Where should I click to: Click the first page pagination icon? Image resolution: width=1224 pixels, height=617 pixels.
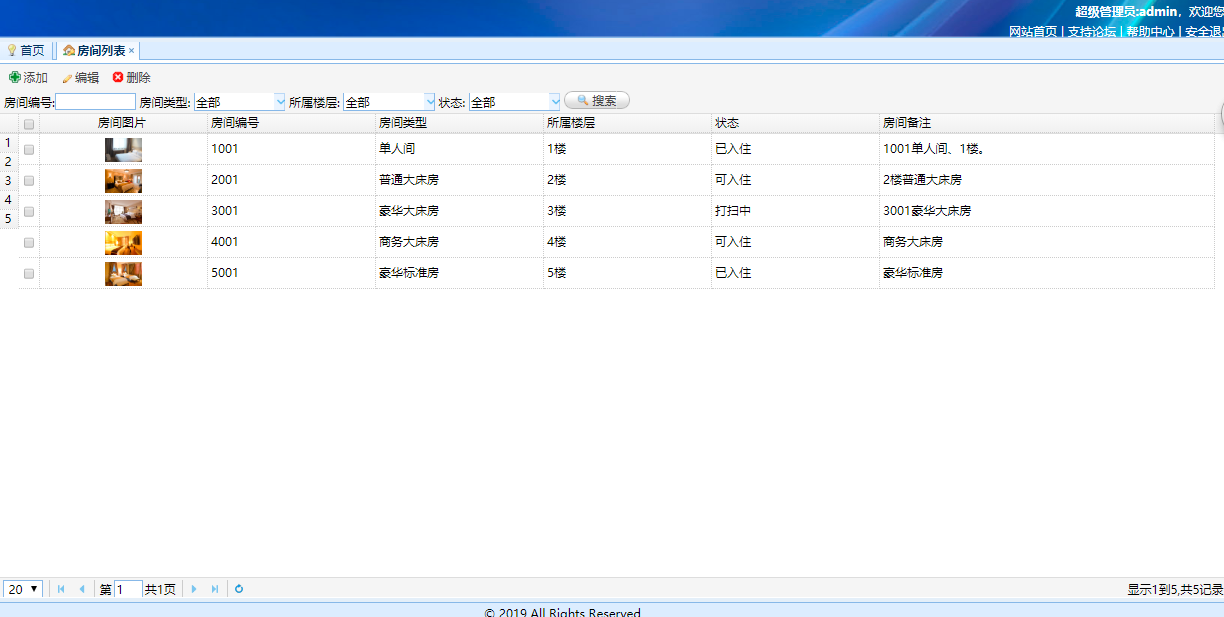click(61, 589)
